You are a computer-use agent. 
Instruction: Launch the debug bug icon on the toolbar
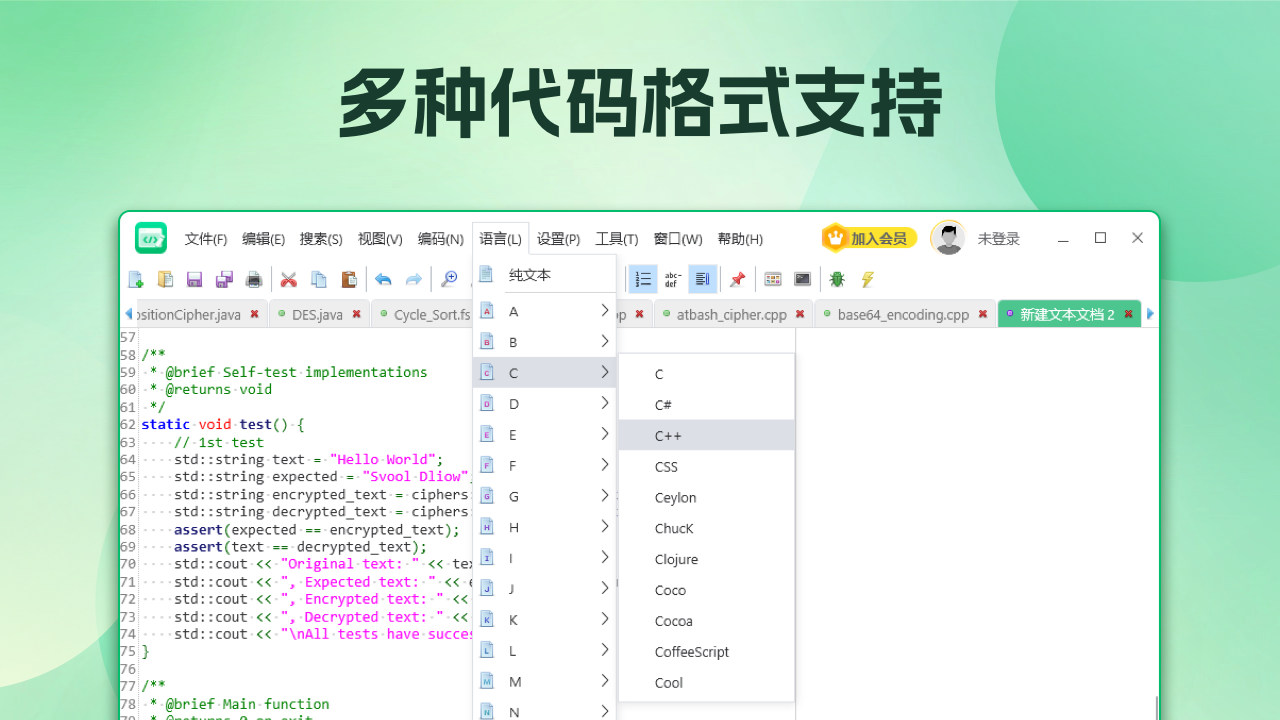(837, 279)
